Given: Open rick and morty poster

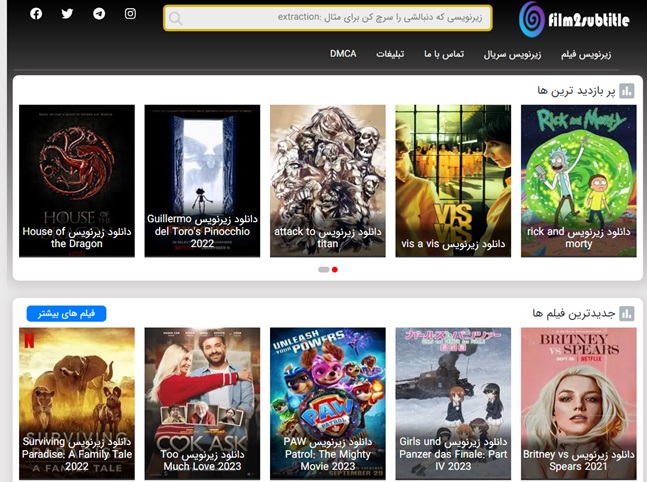Looking at the screenshot, I should tap(579, 181).
